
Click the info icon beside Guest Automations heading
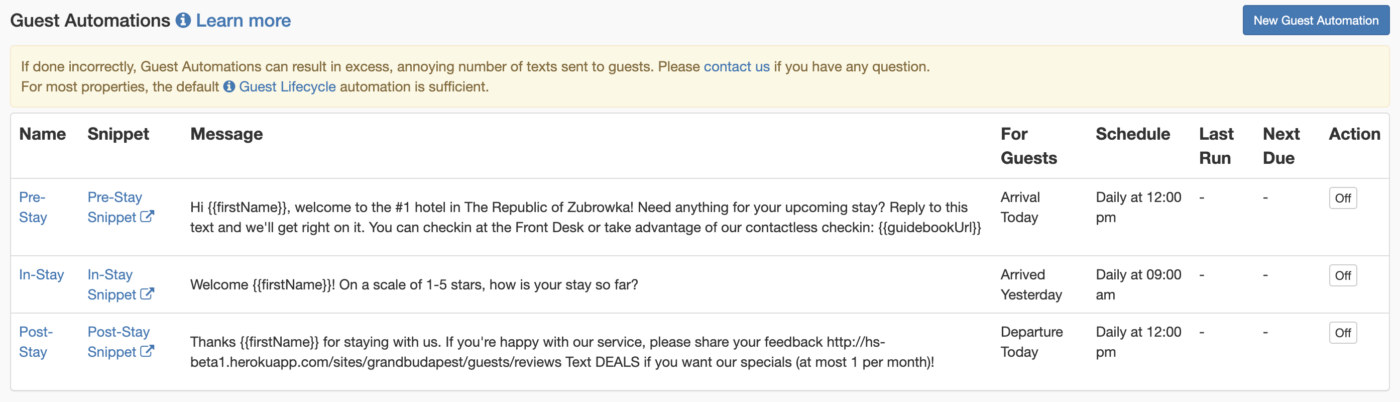(x=183, y=21)
